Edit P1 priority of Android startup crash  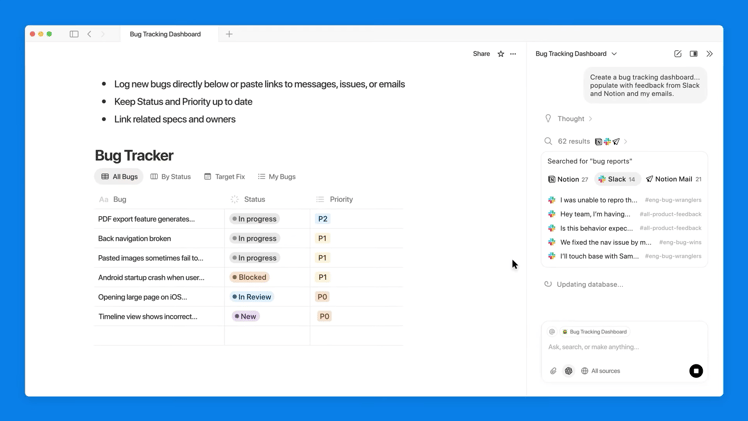click(x=322, y=277)
